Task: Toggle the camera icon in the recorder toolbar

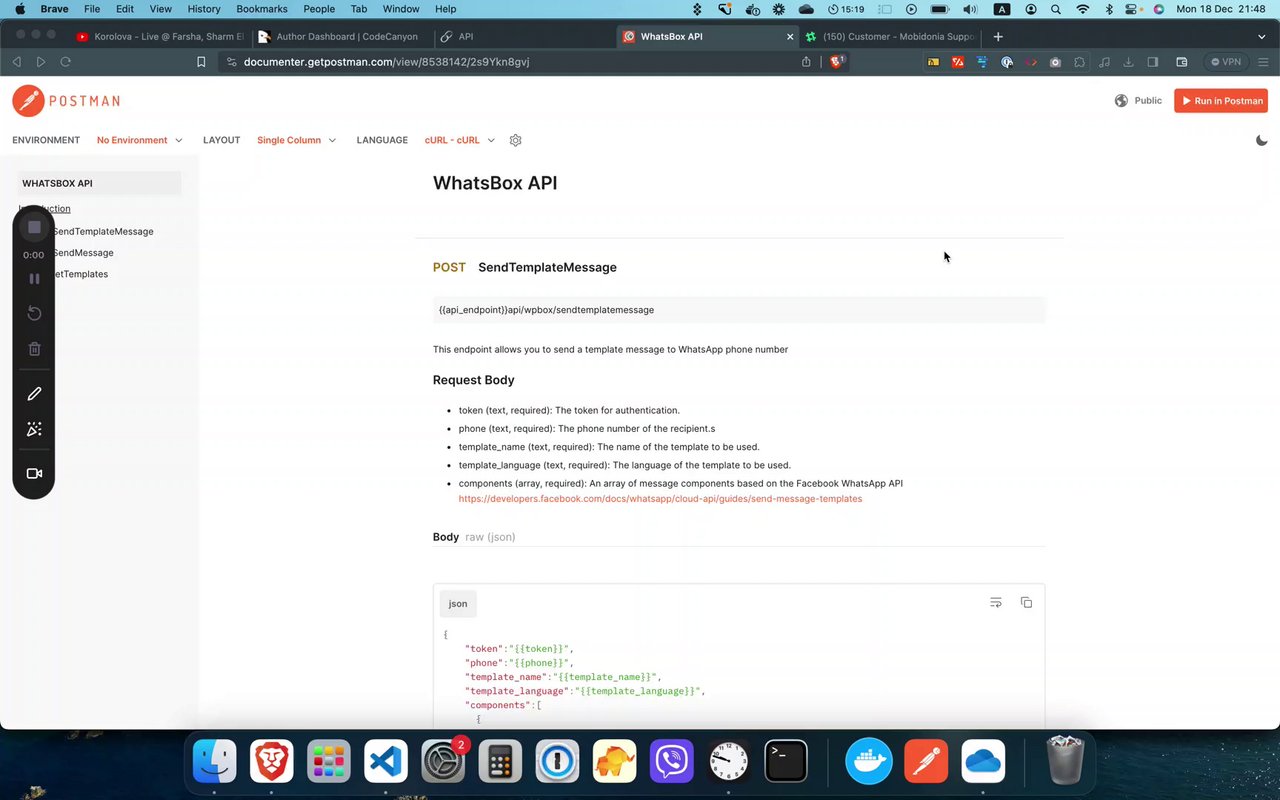Action: pos(34,473)
